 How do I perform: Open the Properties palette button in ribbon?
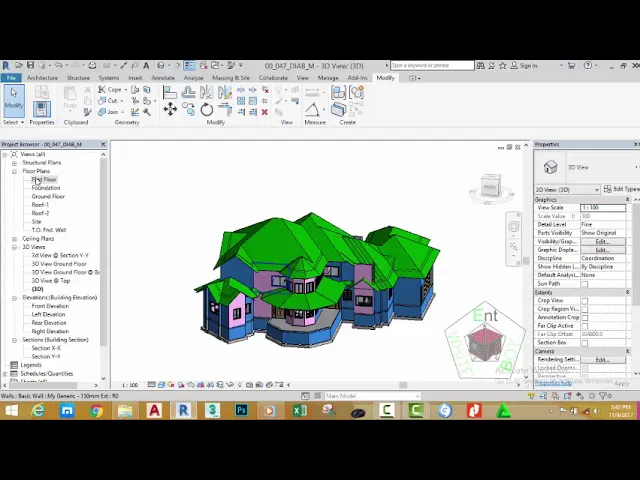tap(42, 109)
